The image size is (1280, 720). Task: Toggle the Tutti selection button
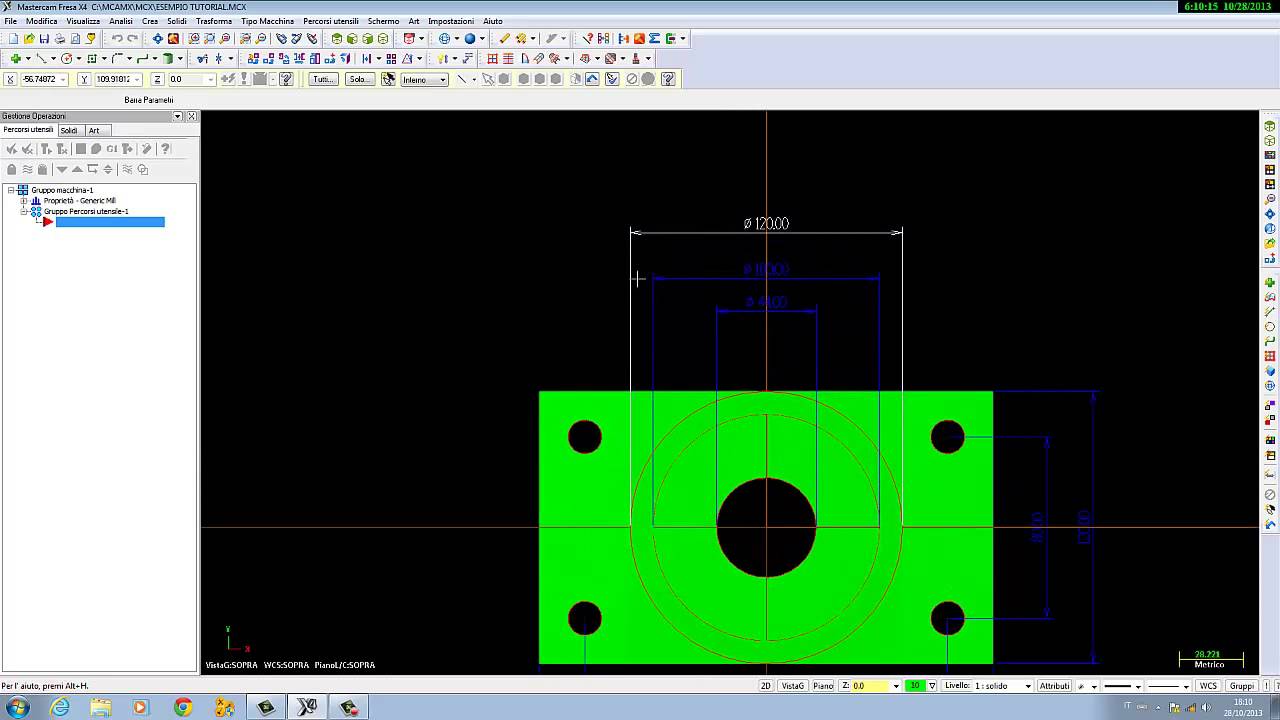pyautogui.click(x=323, y=79)
